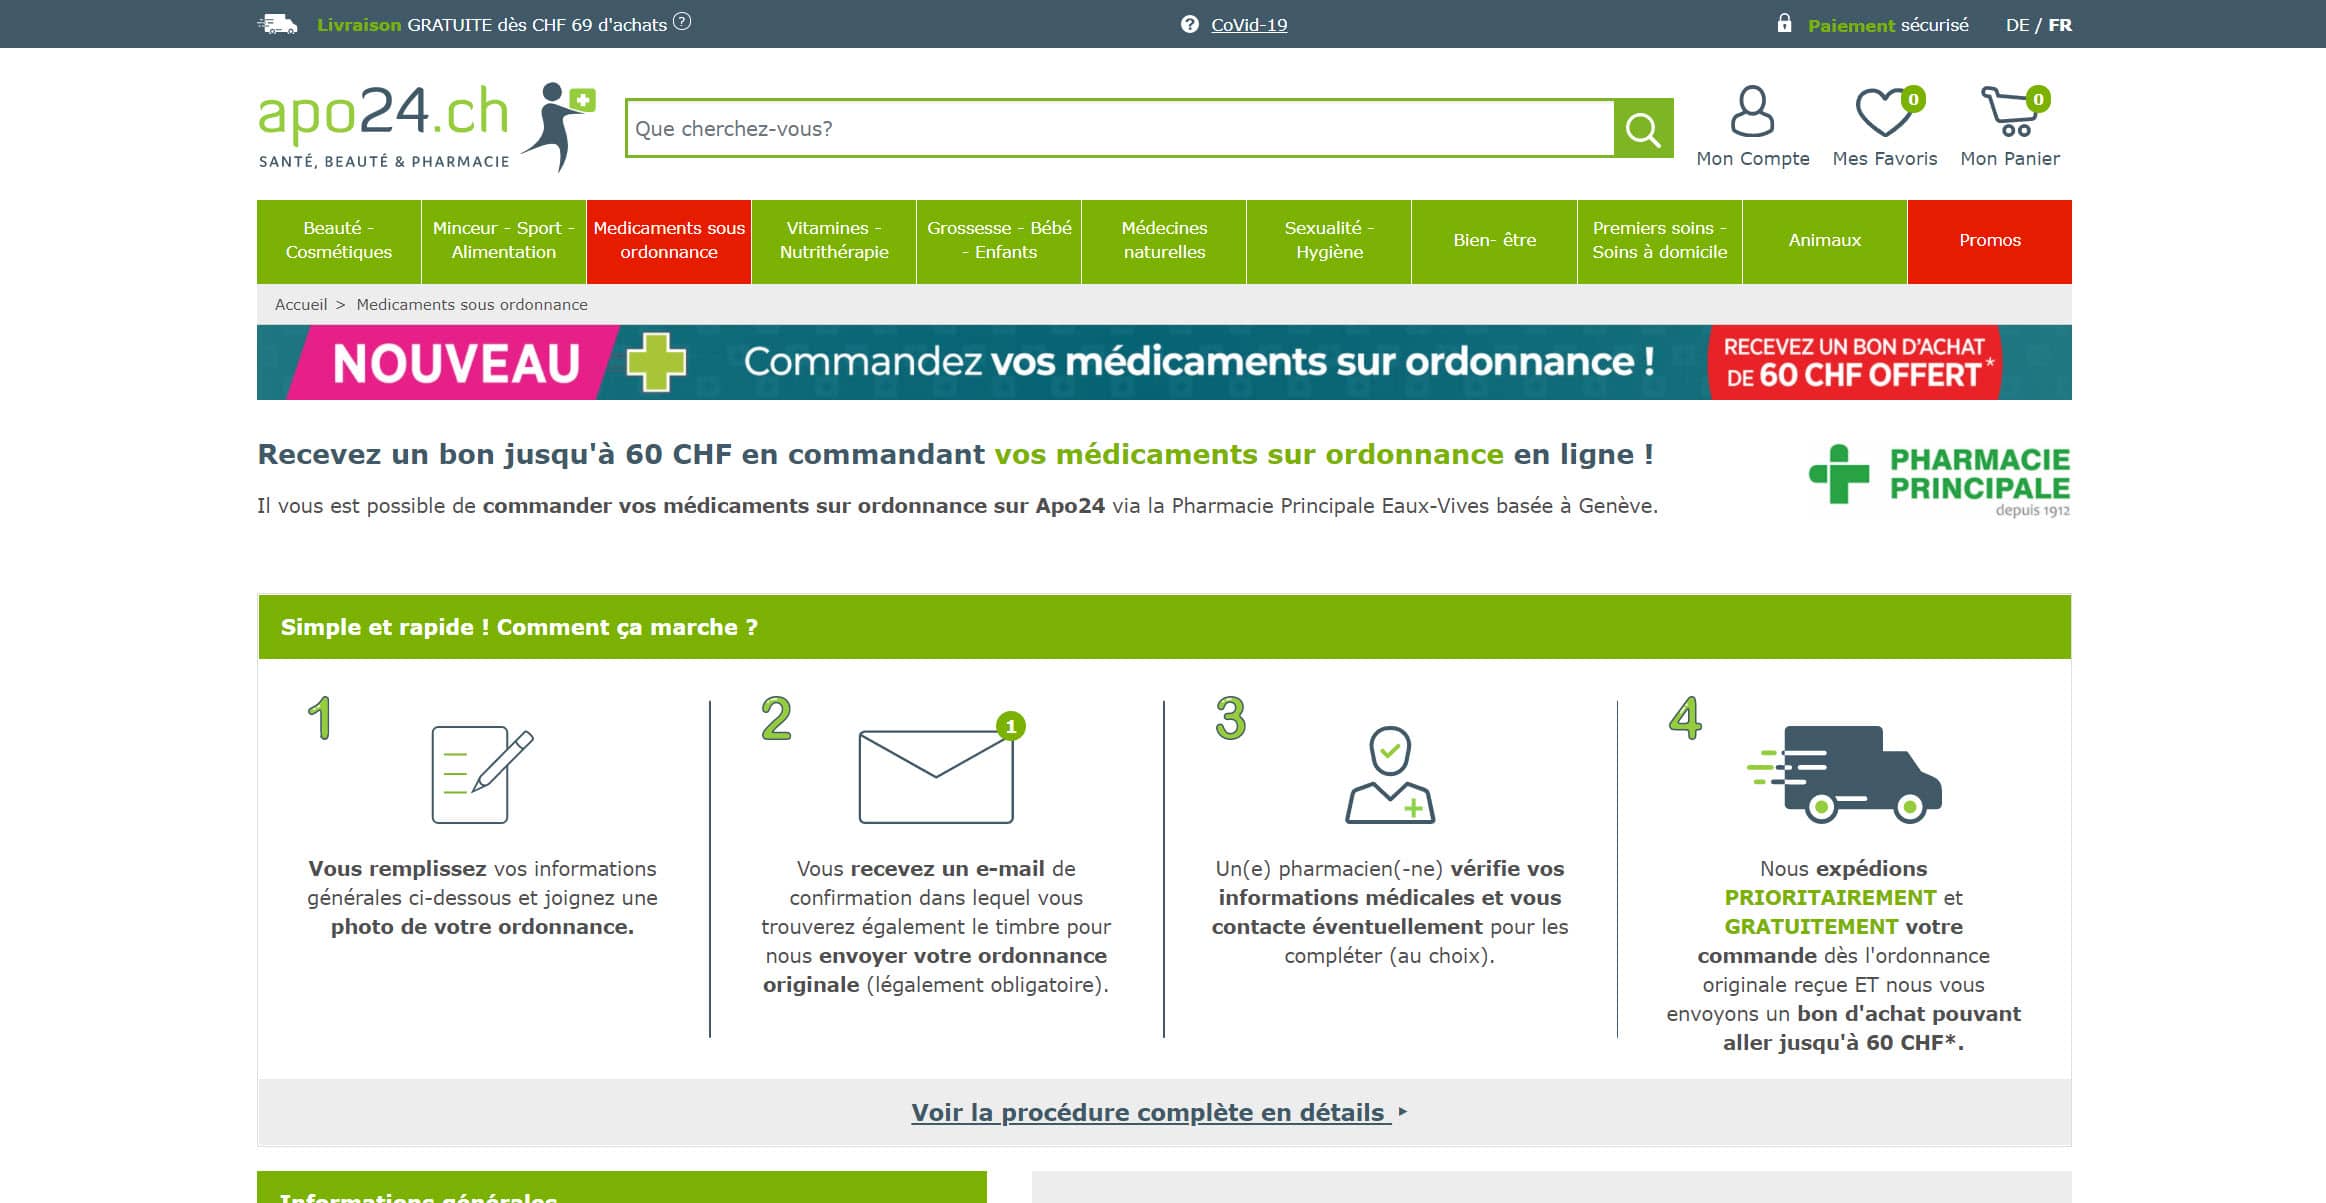Click vos médicaments sur ordonnance green heading text

coord(1249,454)
